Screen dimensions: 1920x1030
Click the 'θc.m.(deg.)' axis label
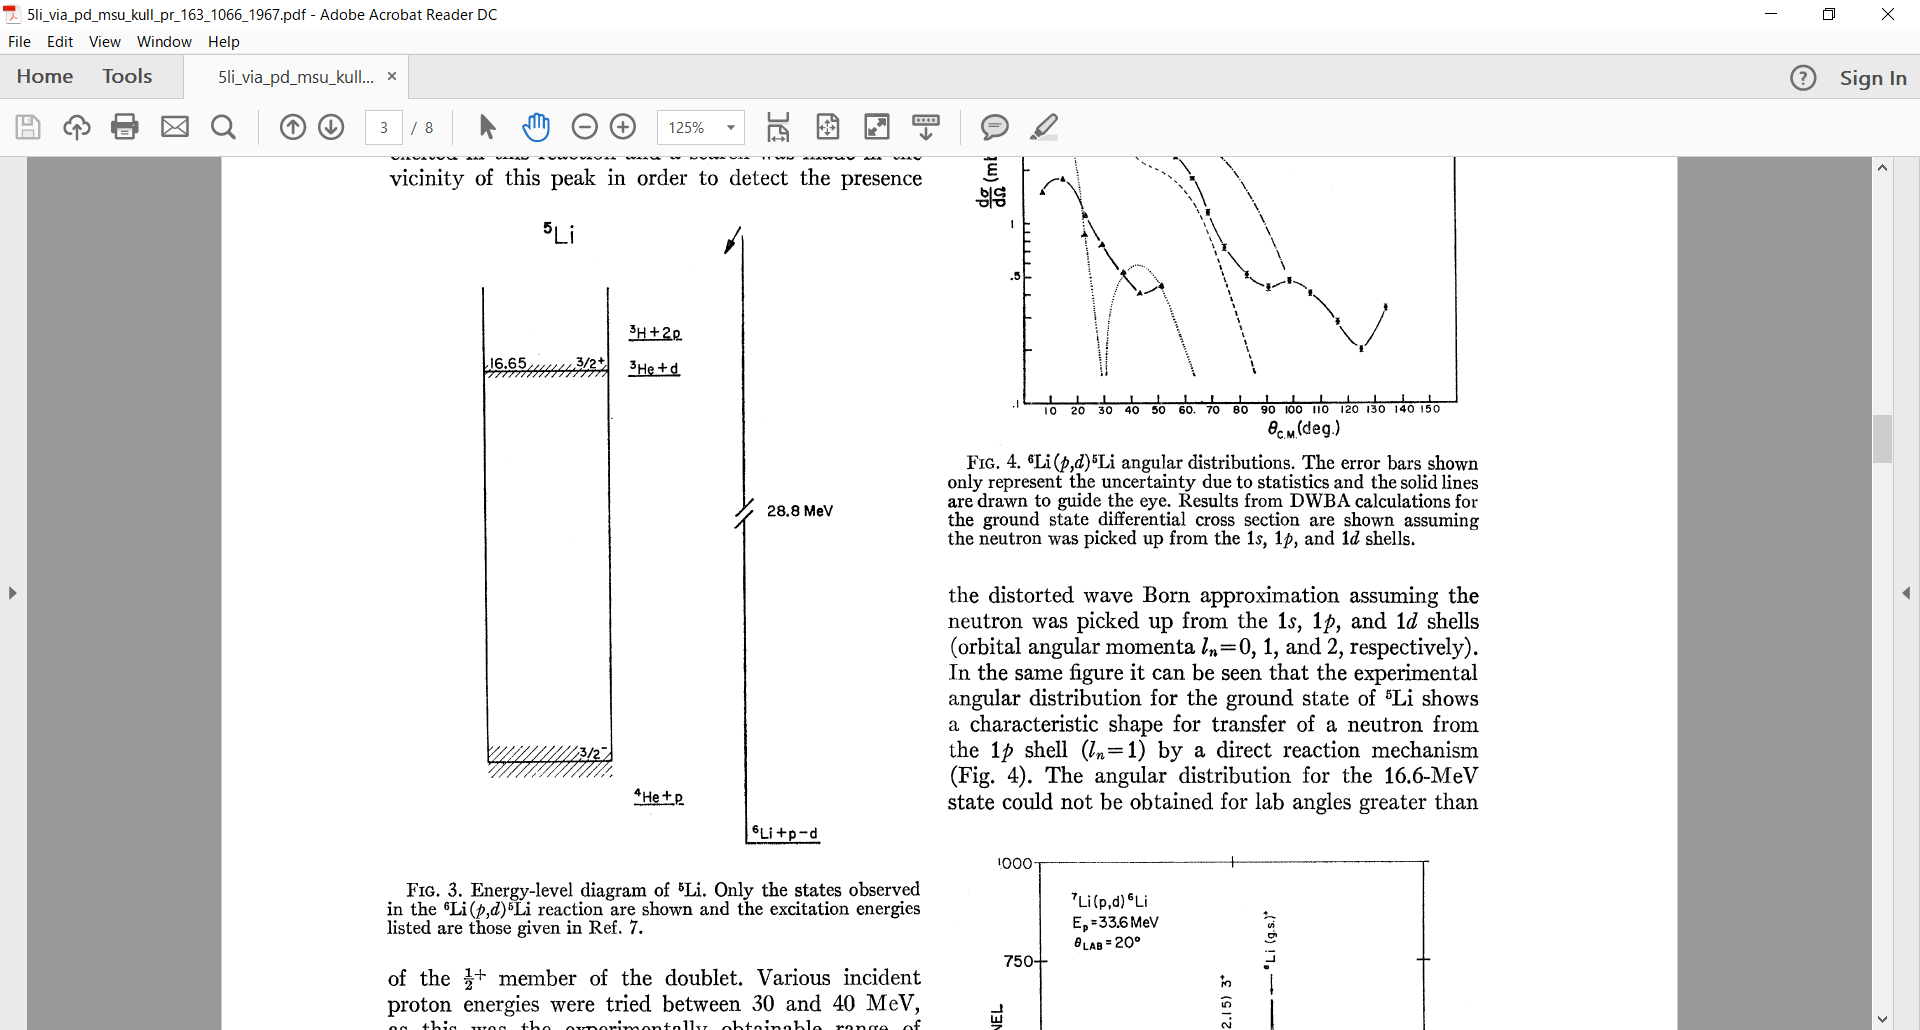pyautogui.click(x=1304, y=429)
